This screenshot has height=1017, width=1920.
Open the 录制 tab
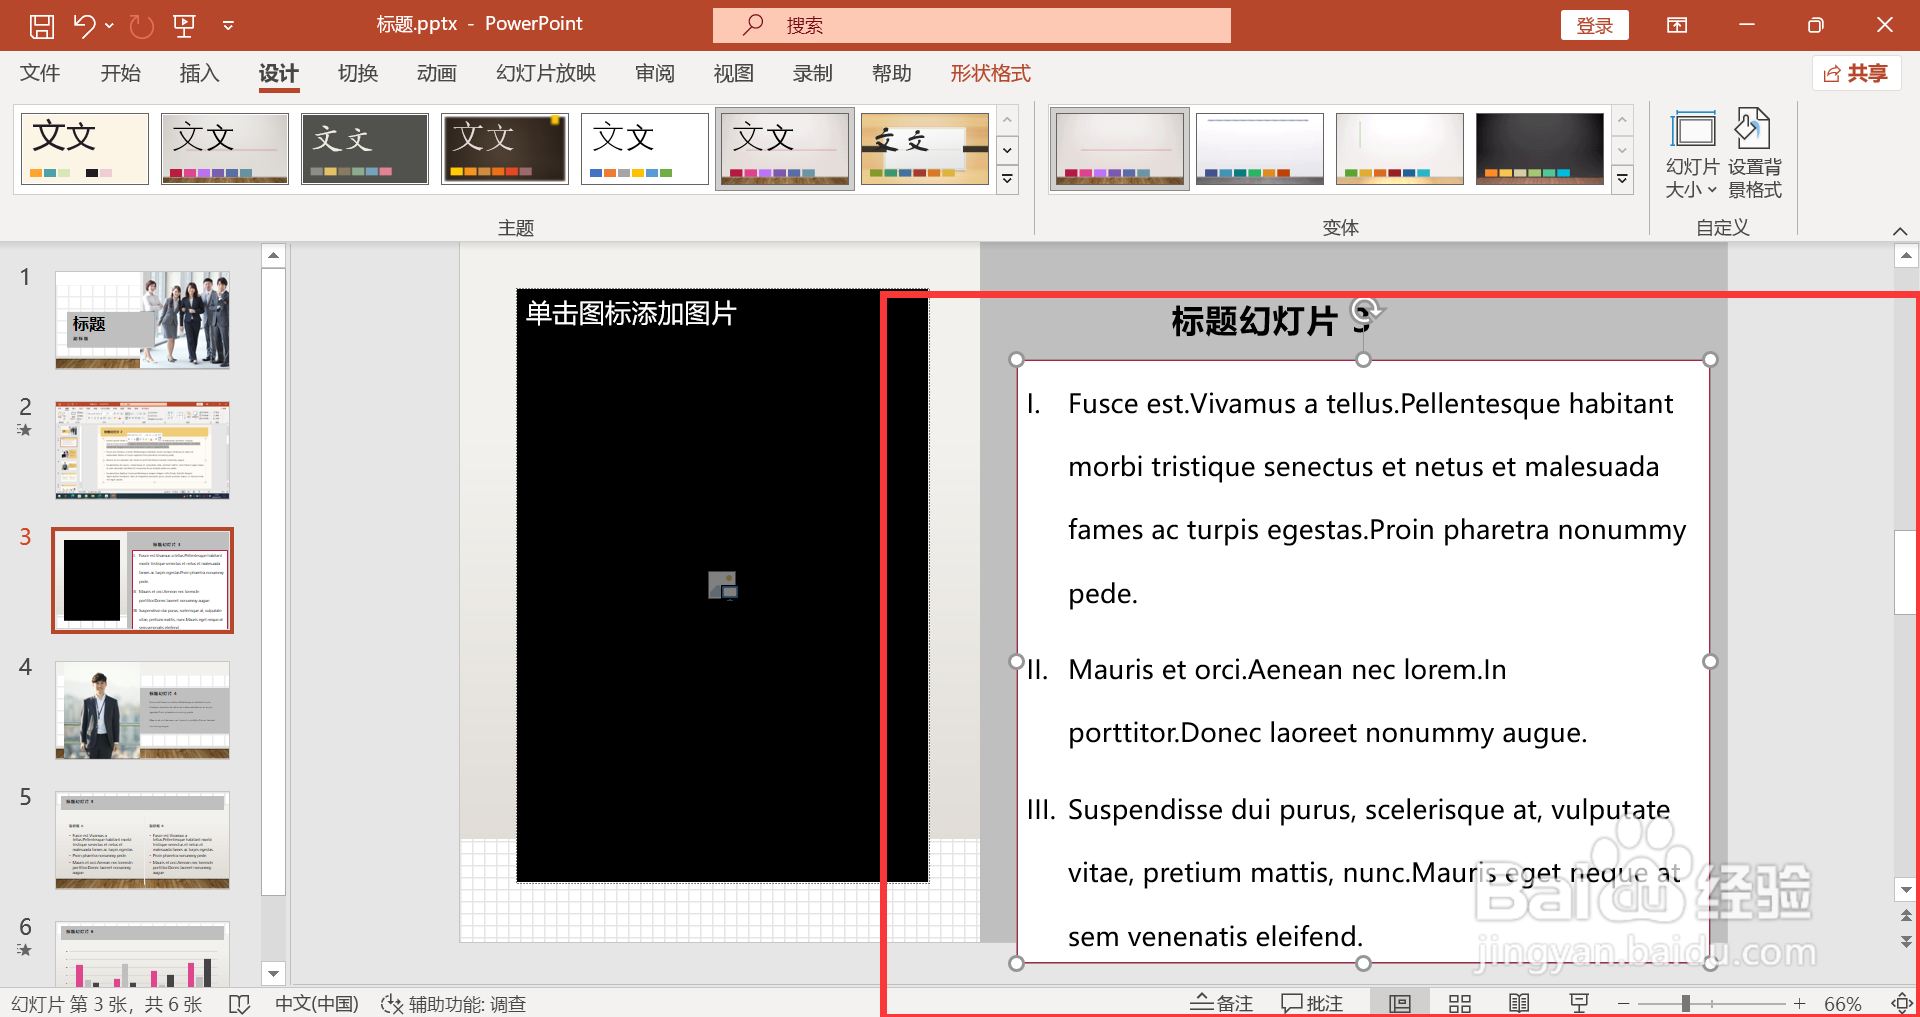[812, 73]
